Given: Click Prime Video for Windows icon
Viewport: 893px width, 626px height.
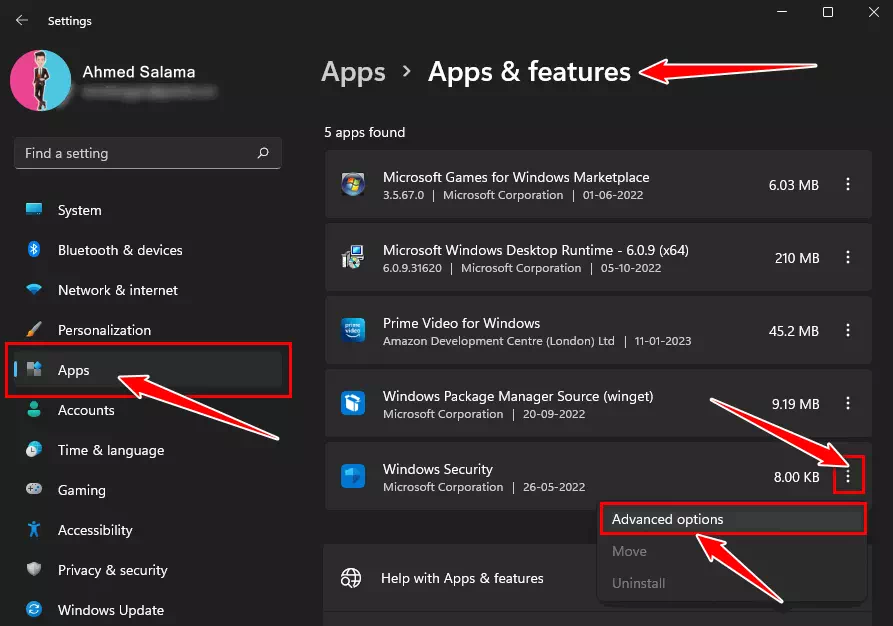Looking at the screenshot, I should click(x=353, y=330).
